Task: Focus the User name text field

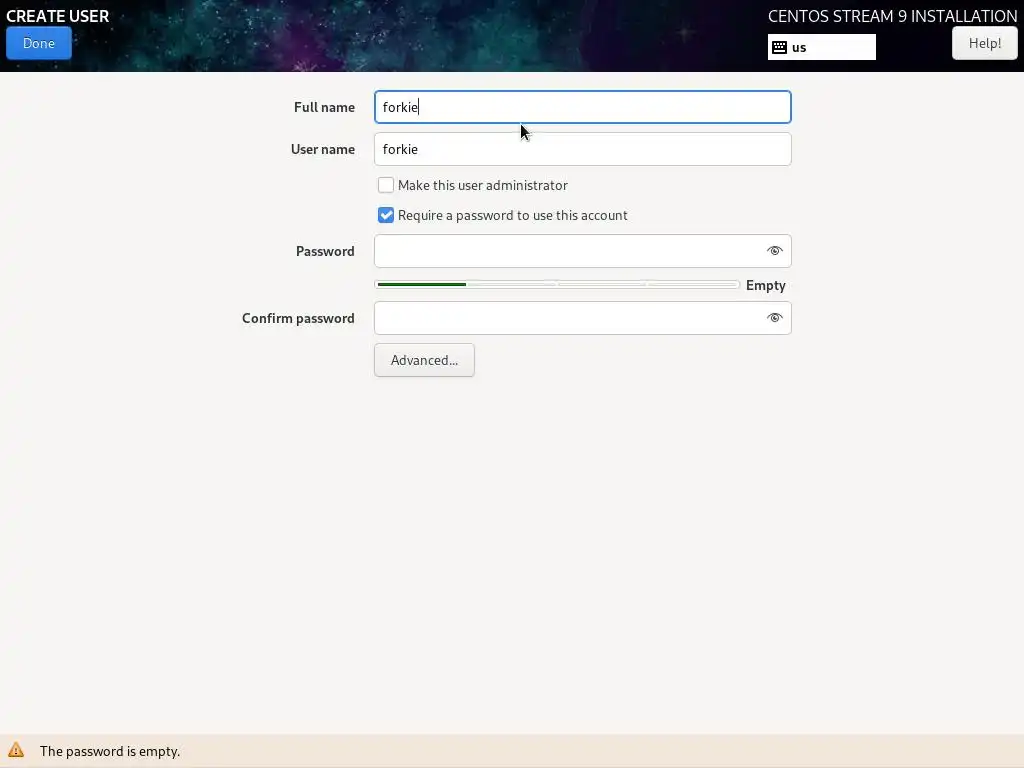Action: tap(583, 149)
